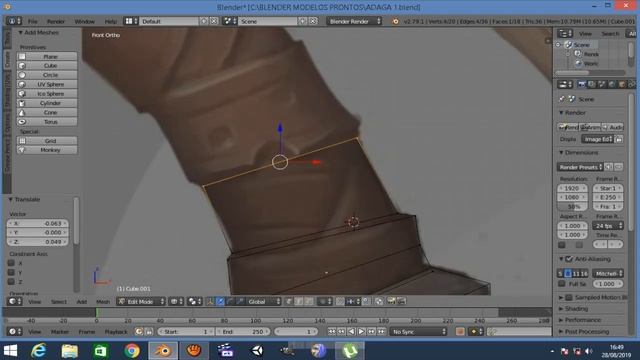Open the 3D view Mesh menu
The image size is (640, 360).
[103, 302]
